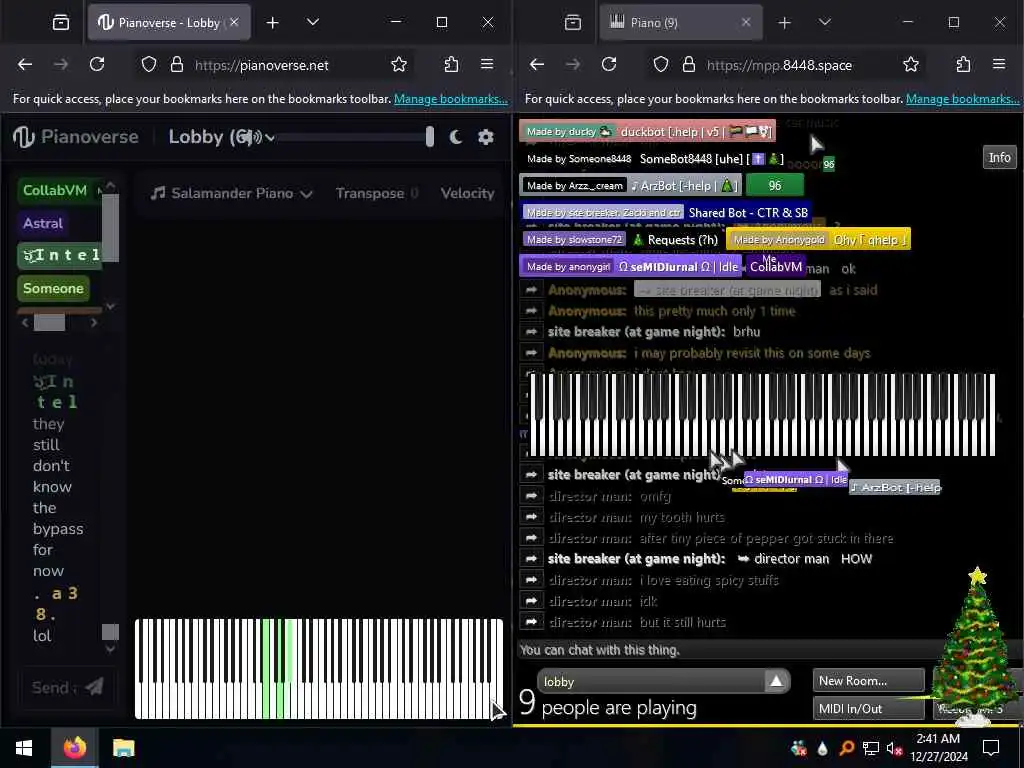Bookmark mpp.8448.space with the star
The width and height of the screenshot is (1024, 768).
[x=911, y=64]
